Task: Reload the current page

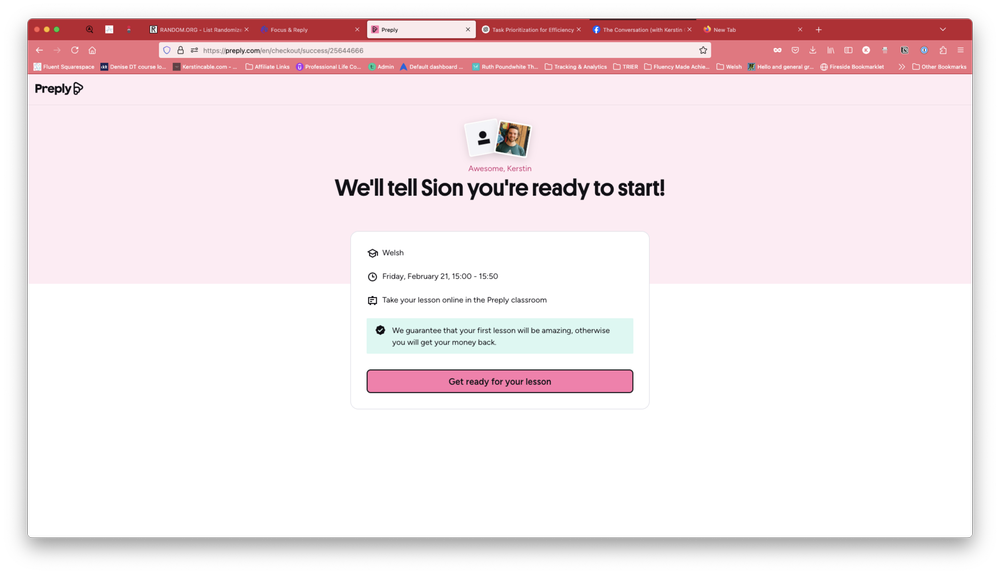Action: [75, 50]
